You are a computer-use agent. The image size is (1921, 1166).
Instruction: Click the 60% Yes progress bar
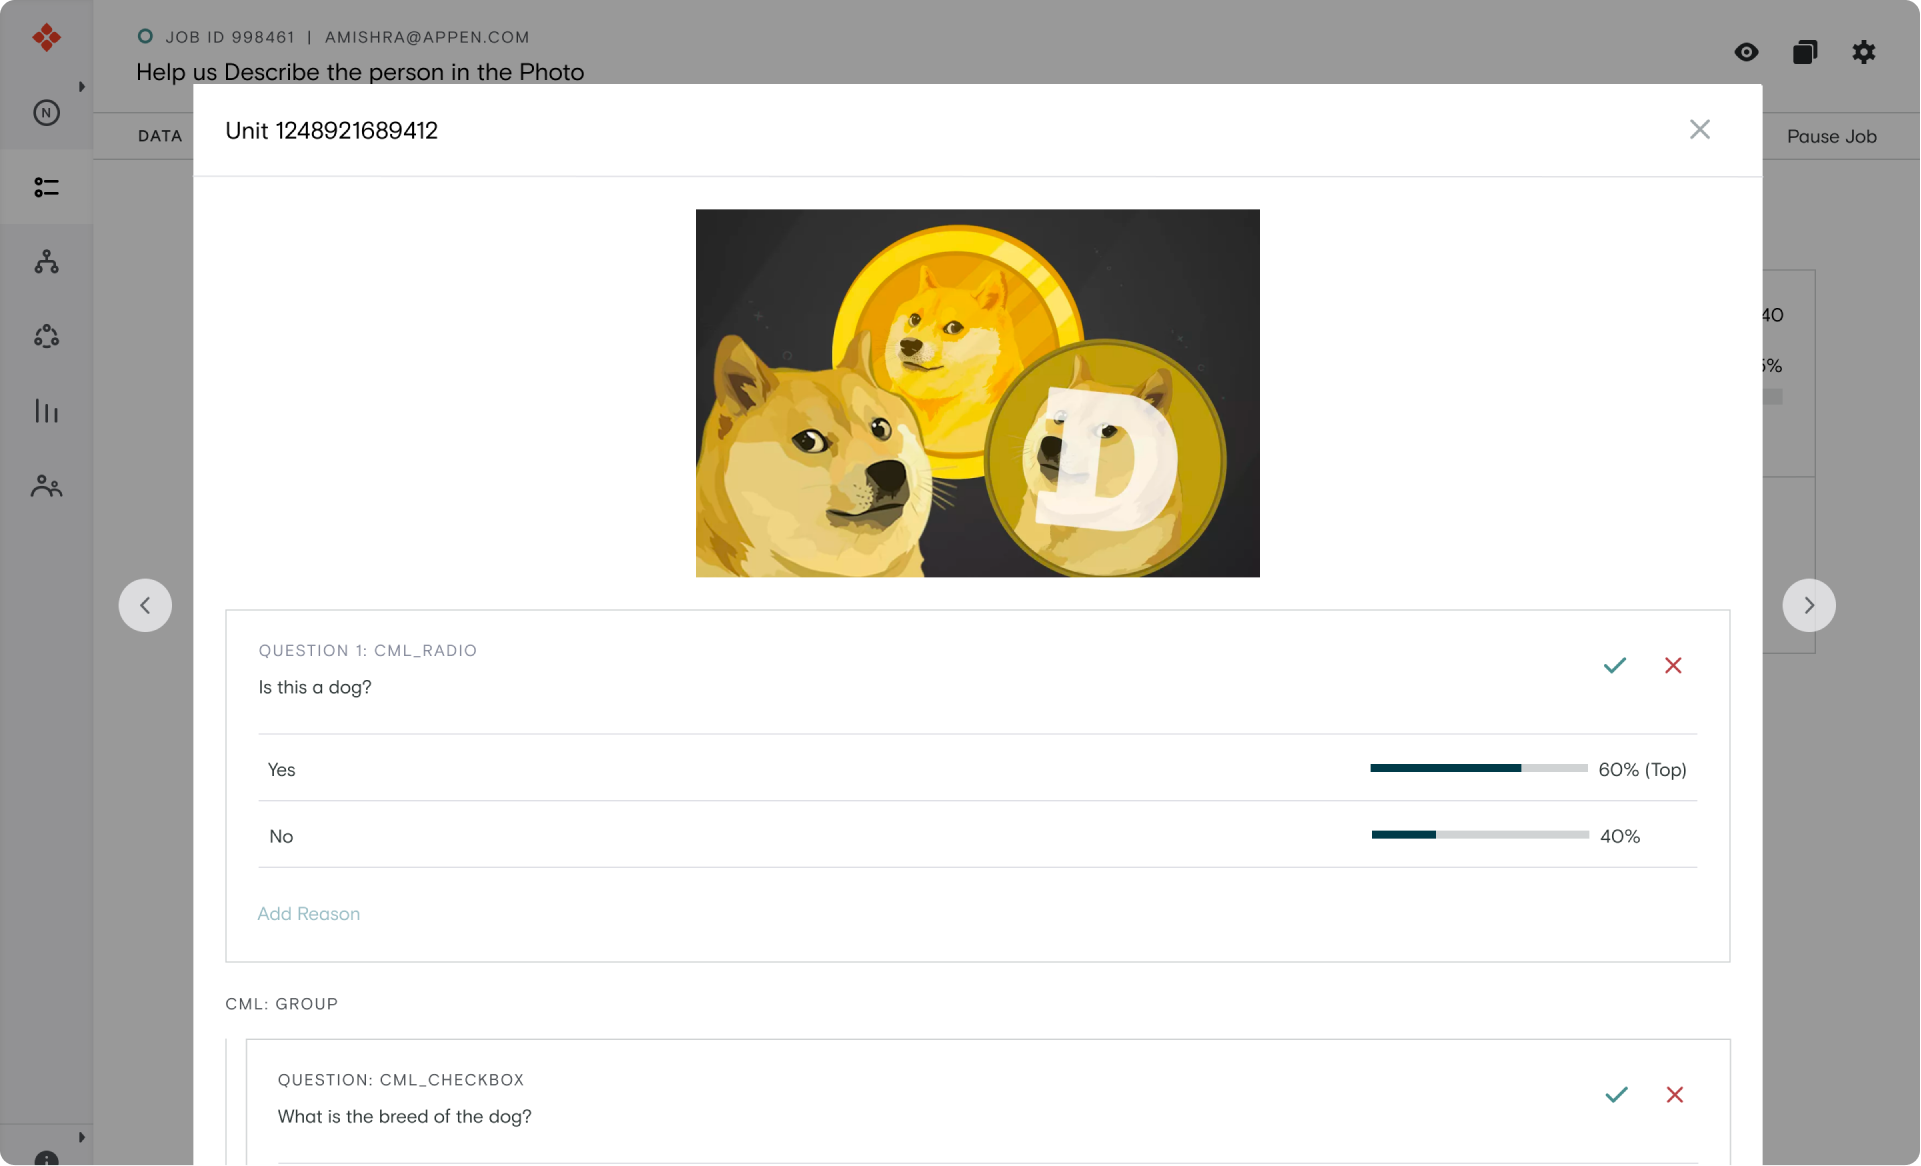coord(1478,768)
